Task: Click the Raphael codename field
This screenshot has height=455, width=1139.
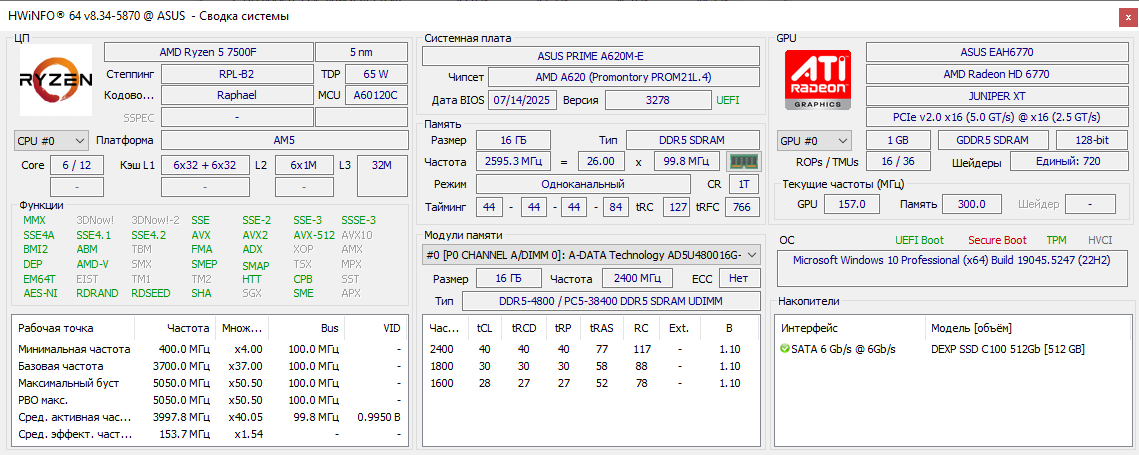Action: click(236, 94)
